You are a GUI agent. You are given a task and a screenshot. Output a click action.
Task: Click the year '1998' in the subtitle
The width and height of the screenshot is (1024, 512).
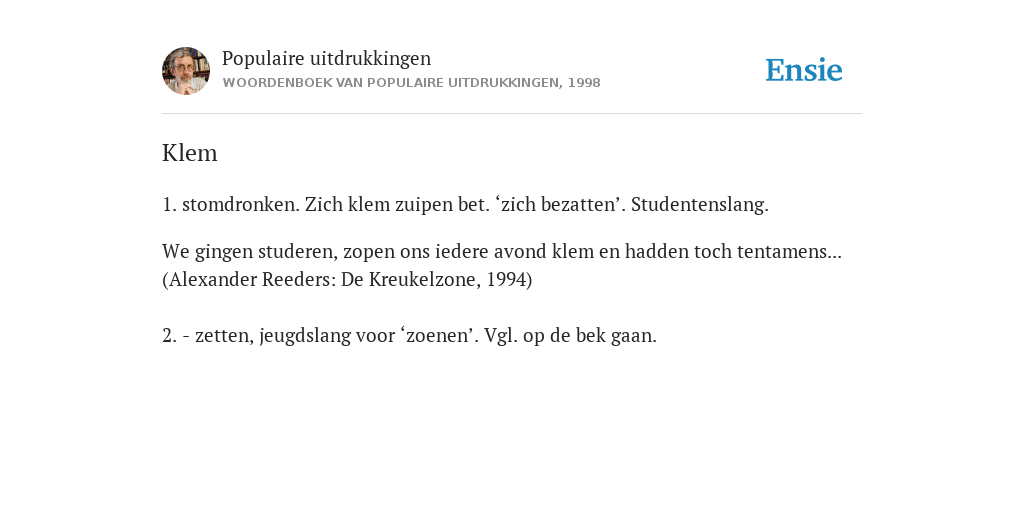pyautogui.click(x=584, y=83)
